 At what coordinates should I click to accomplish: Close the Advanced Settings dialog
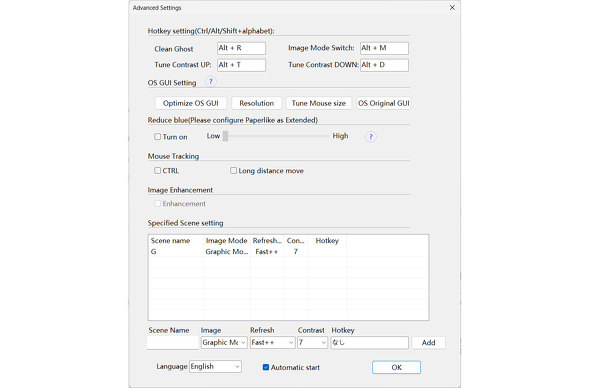452,8
